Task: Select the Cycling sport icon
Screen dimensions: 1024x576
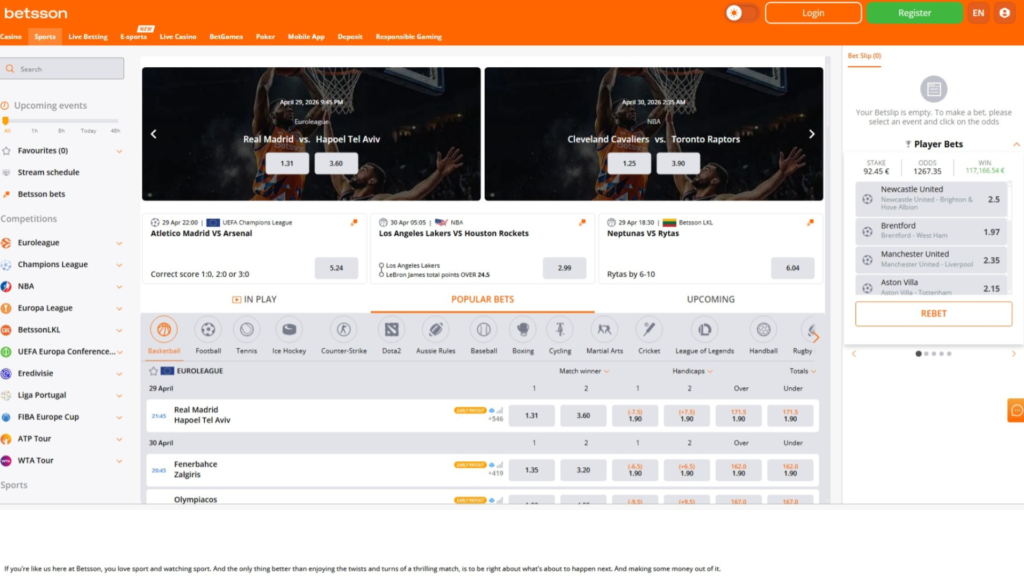Action: pos(560,330)
